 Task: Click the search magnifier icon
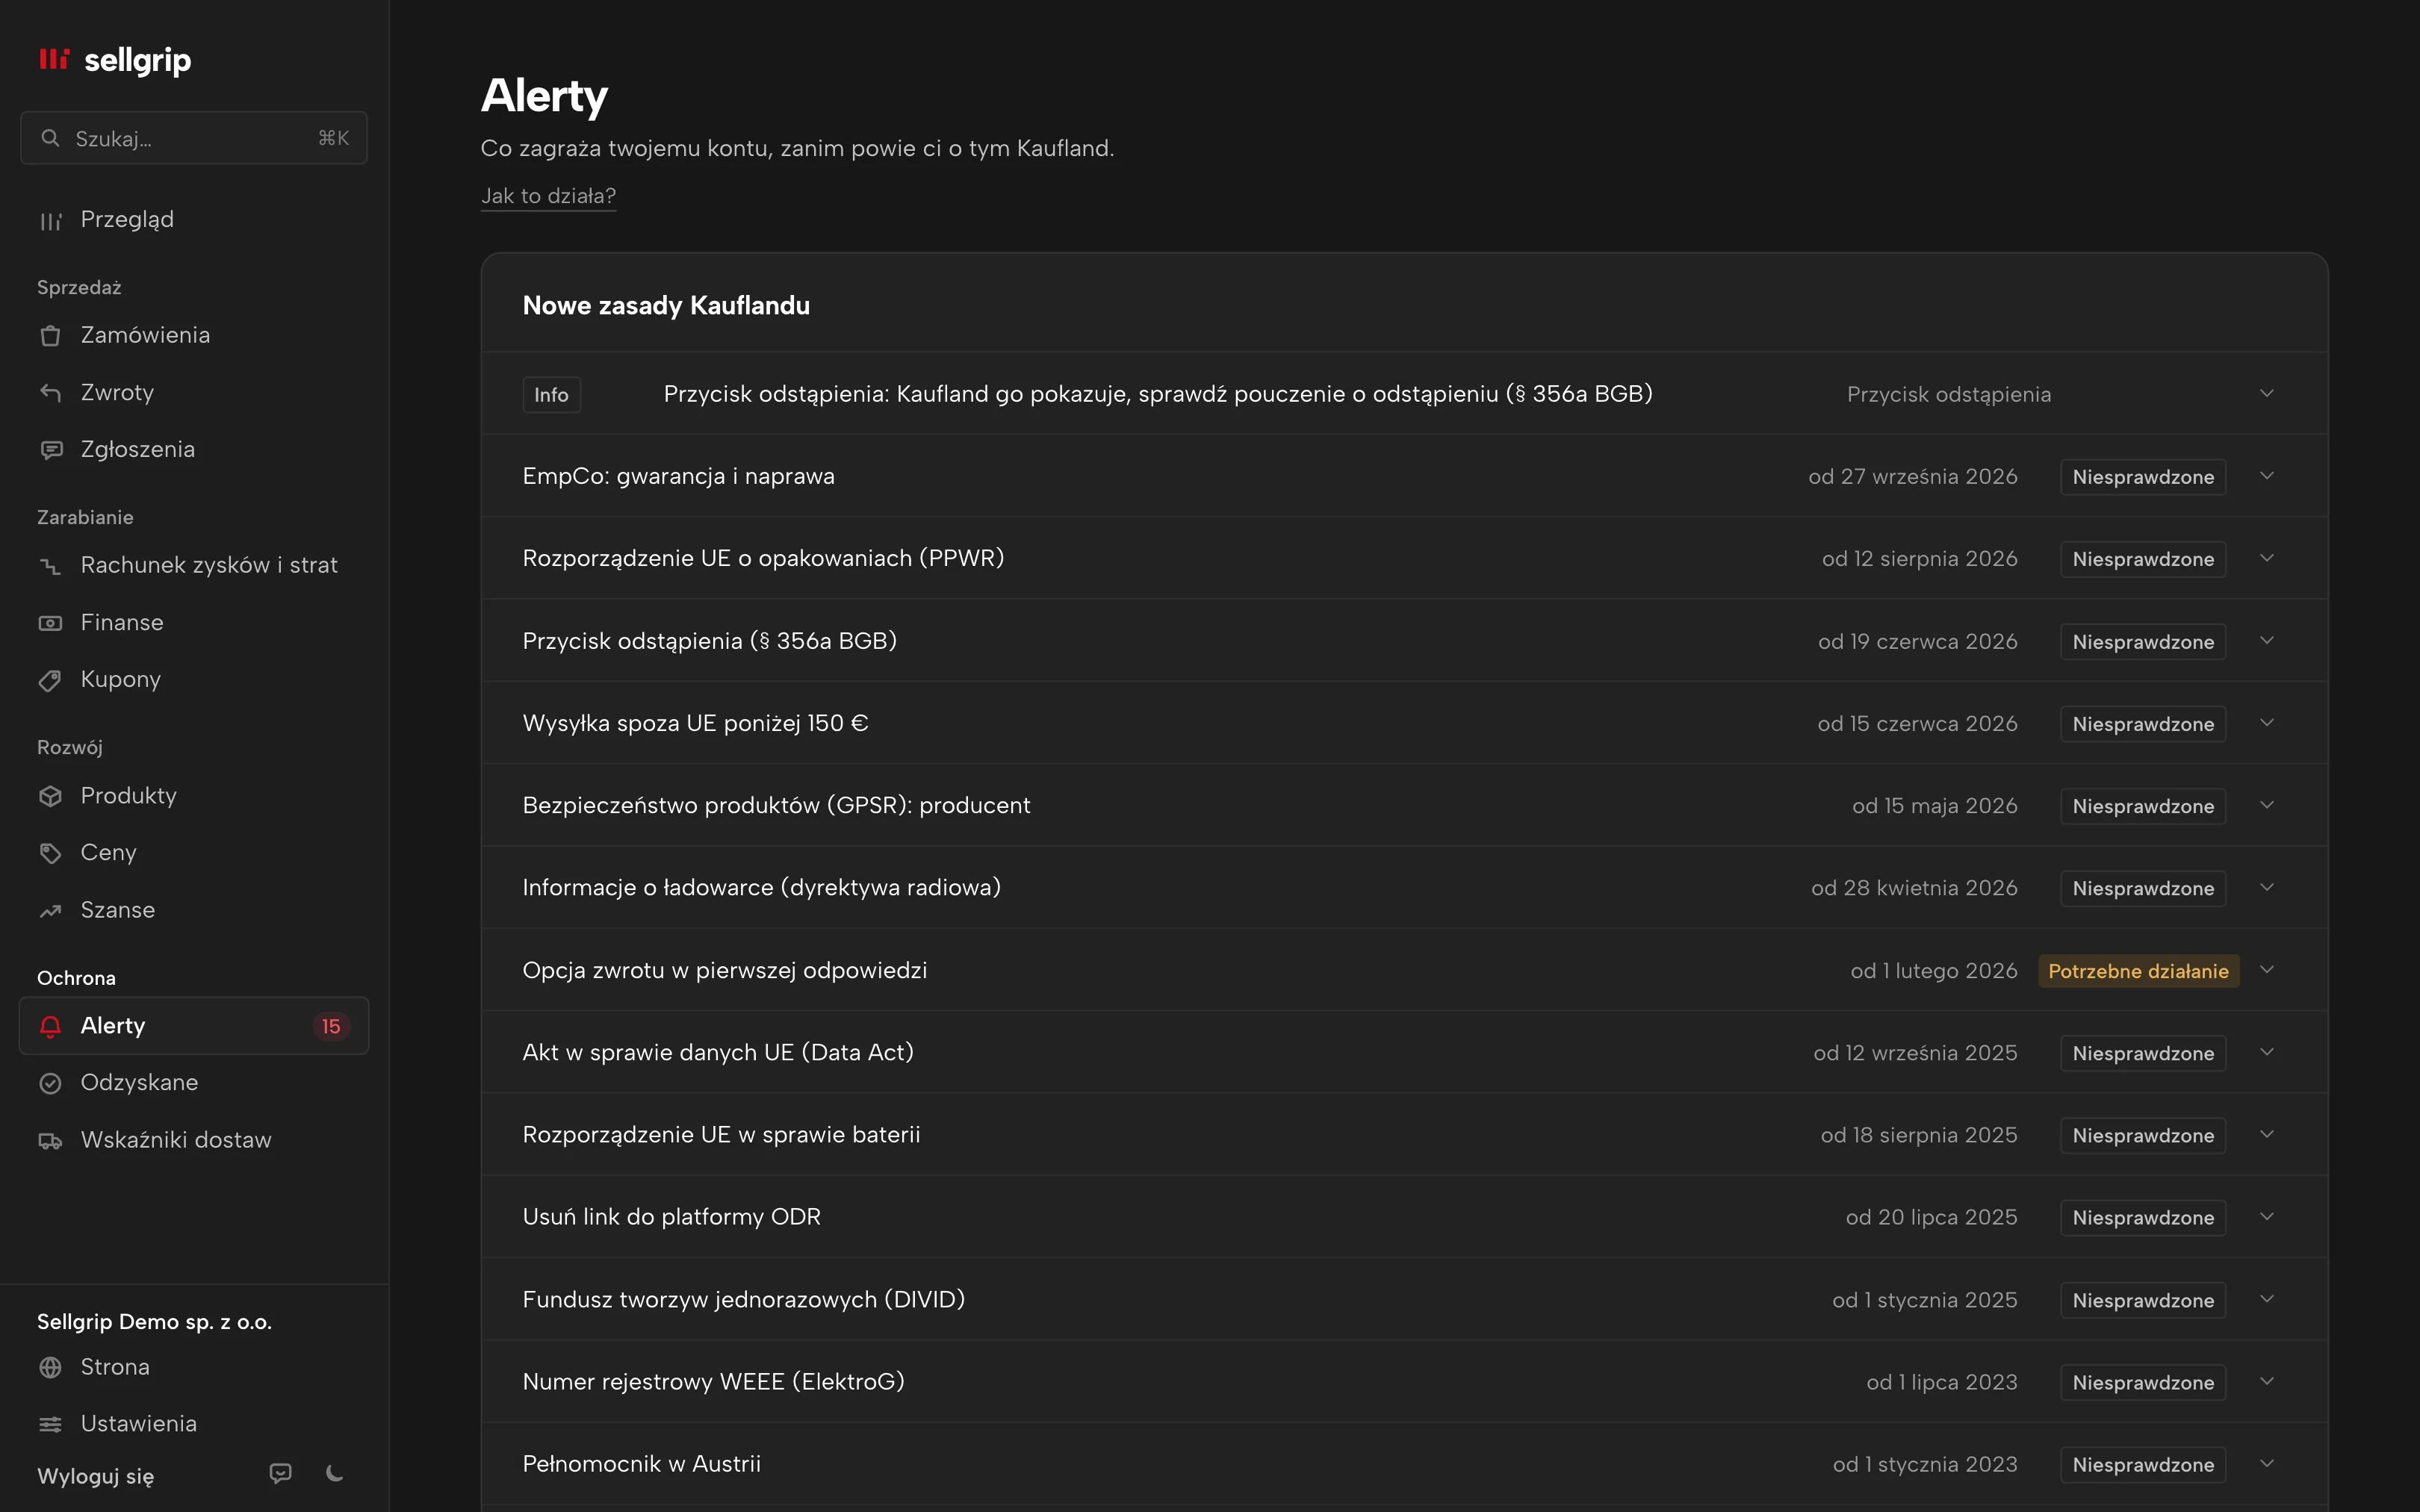point(50,138)
